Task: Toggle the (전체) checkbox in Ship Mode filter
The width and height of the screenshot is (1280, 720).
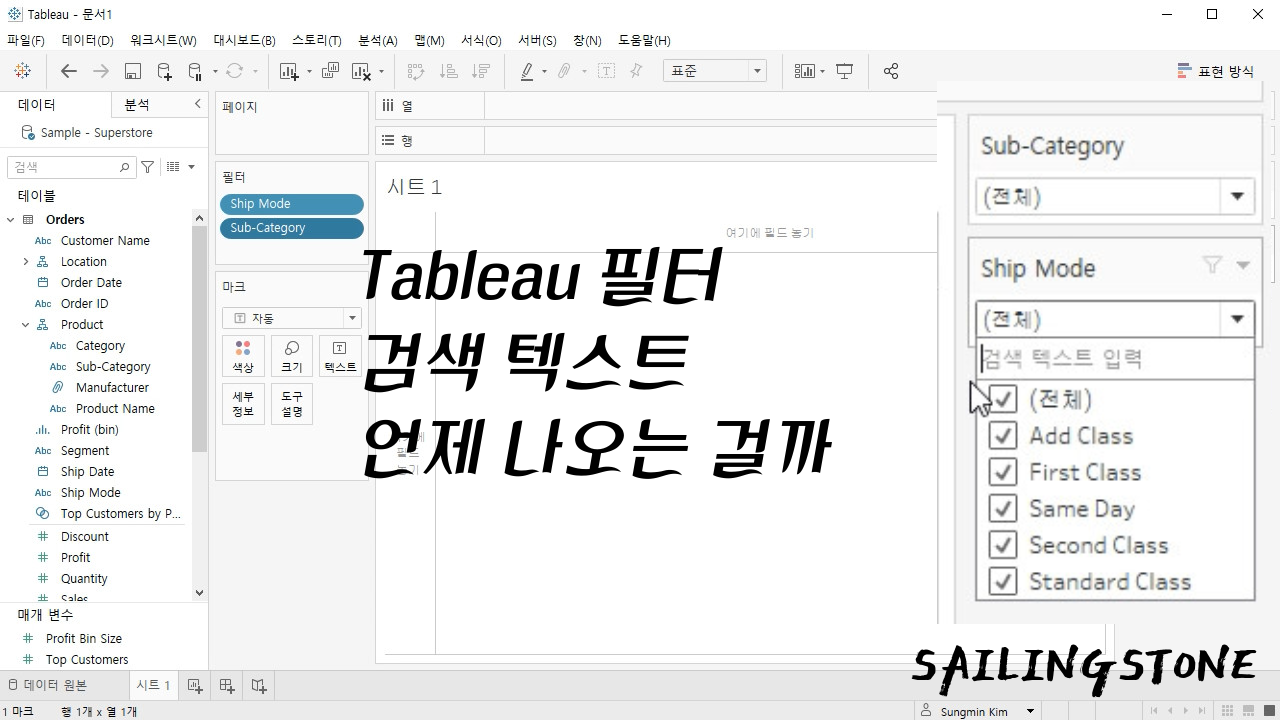Action: click(1003, 399)
